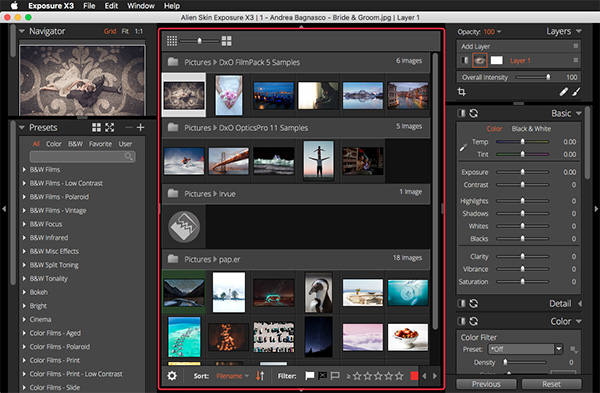The width and height of the screenshot is (600, 393).
Task: Select the crop tool in Layers panel
Action: point(461,92)
